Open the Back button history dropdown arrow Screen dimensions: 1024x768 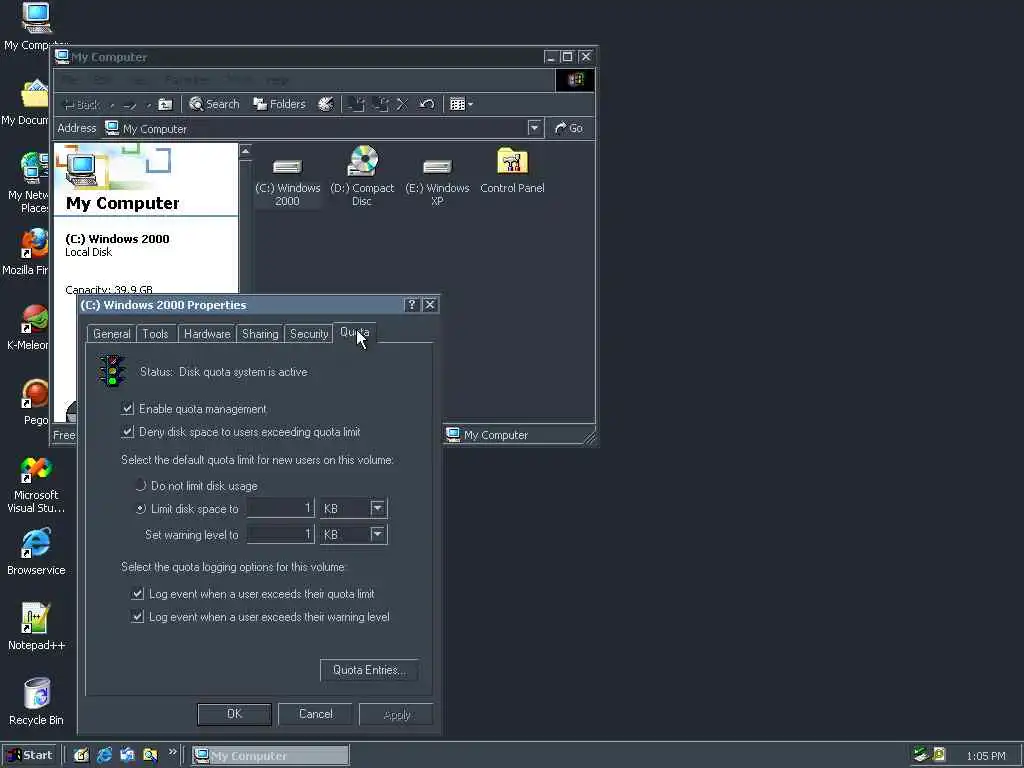click(112, 104)
